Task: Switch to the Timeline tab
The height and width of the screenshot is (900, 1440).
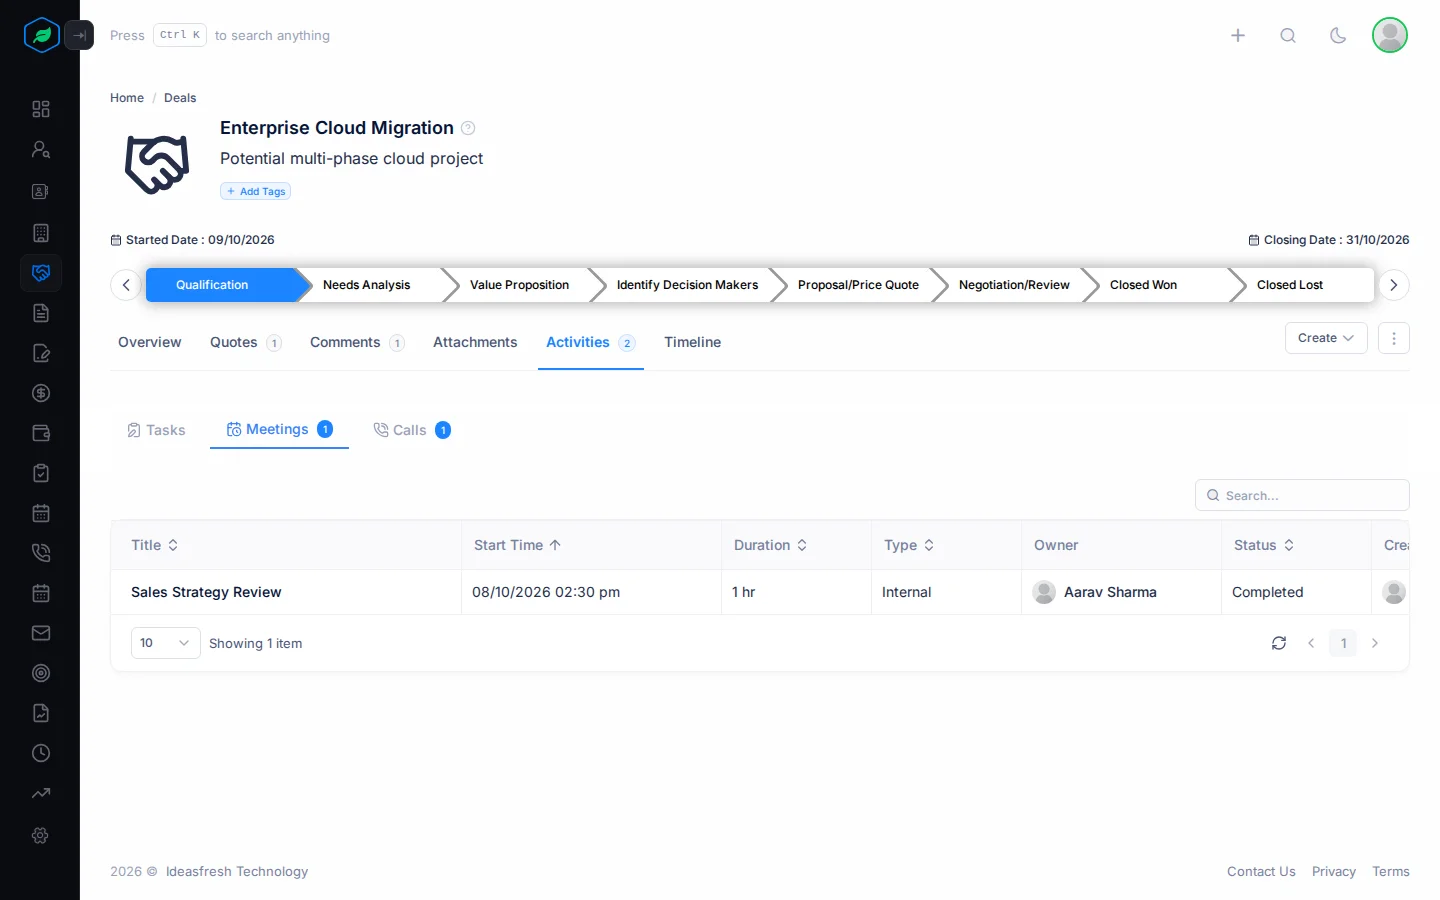Action: coord(692,342)
